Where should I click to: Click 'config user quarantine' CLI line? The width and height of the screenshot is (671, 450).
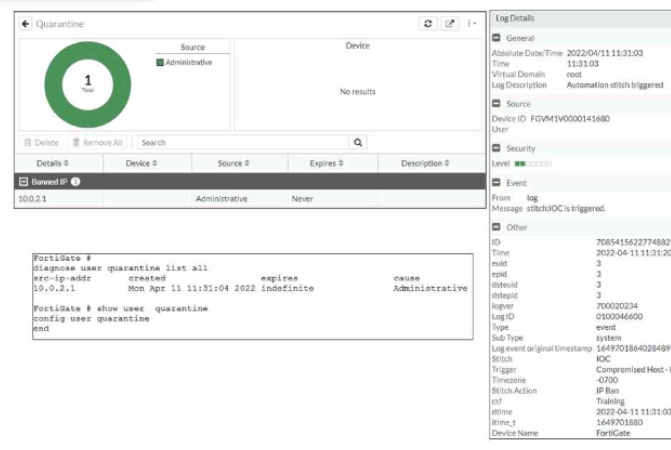click(91, 319)
